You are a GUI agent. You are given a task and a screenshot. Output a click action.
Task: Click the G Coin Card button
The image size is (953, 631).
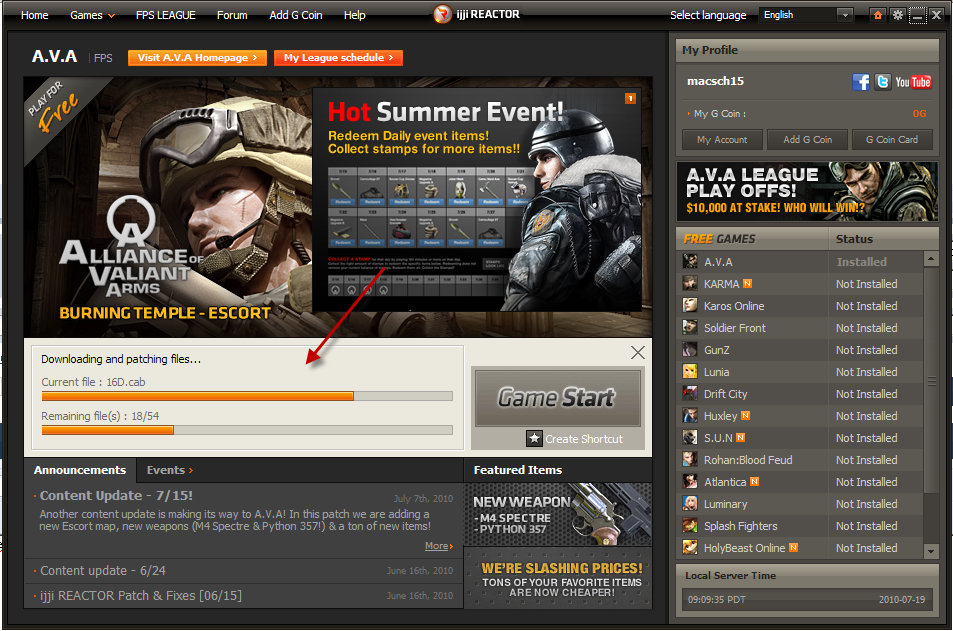point(892,140)
